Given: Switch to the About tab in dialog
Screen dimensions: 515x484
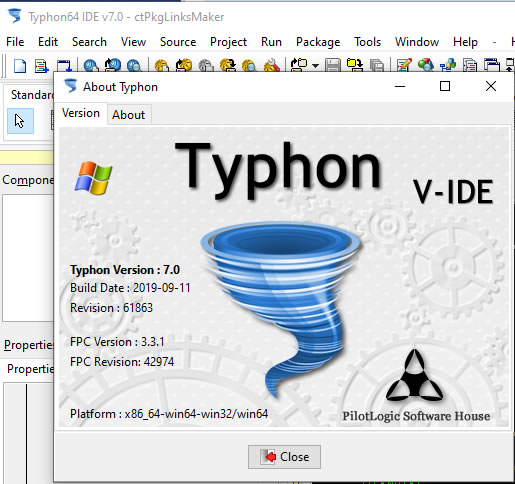Looking at the screenshot, I should point(129,115).
